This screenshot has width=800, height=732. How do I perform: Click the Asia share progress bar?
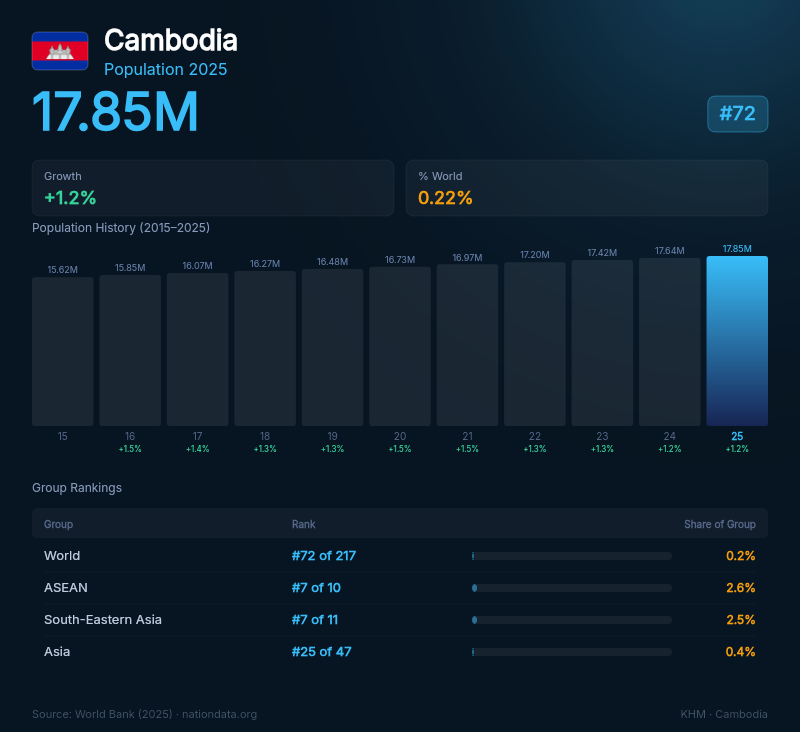571,652
